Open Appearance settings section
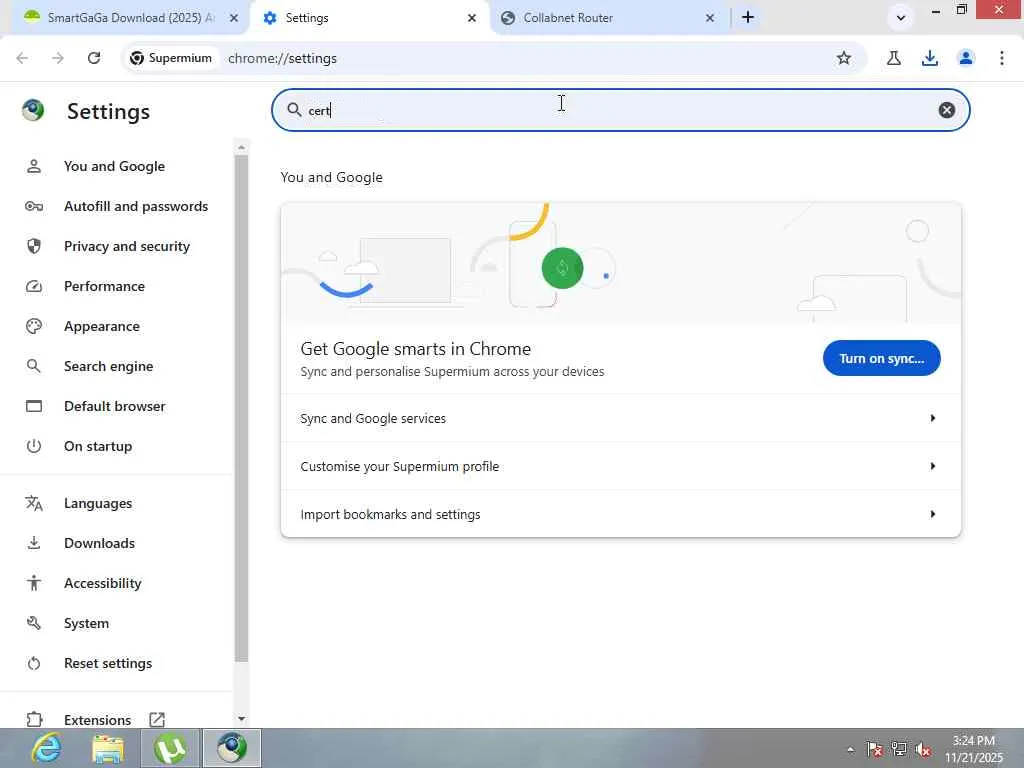 (x=102, y=326)
